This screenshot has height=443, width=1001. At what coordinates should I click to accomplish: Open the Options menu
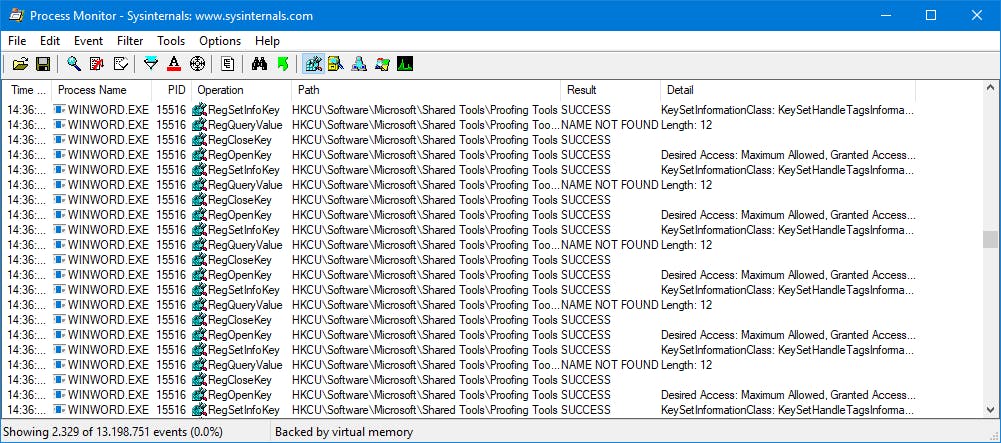[220, 41]
